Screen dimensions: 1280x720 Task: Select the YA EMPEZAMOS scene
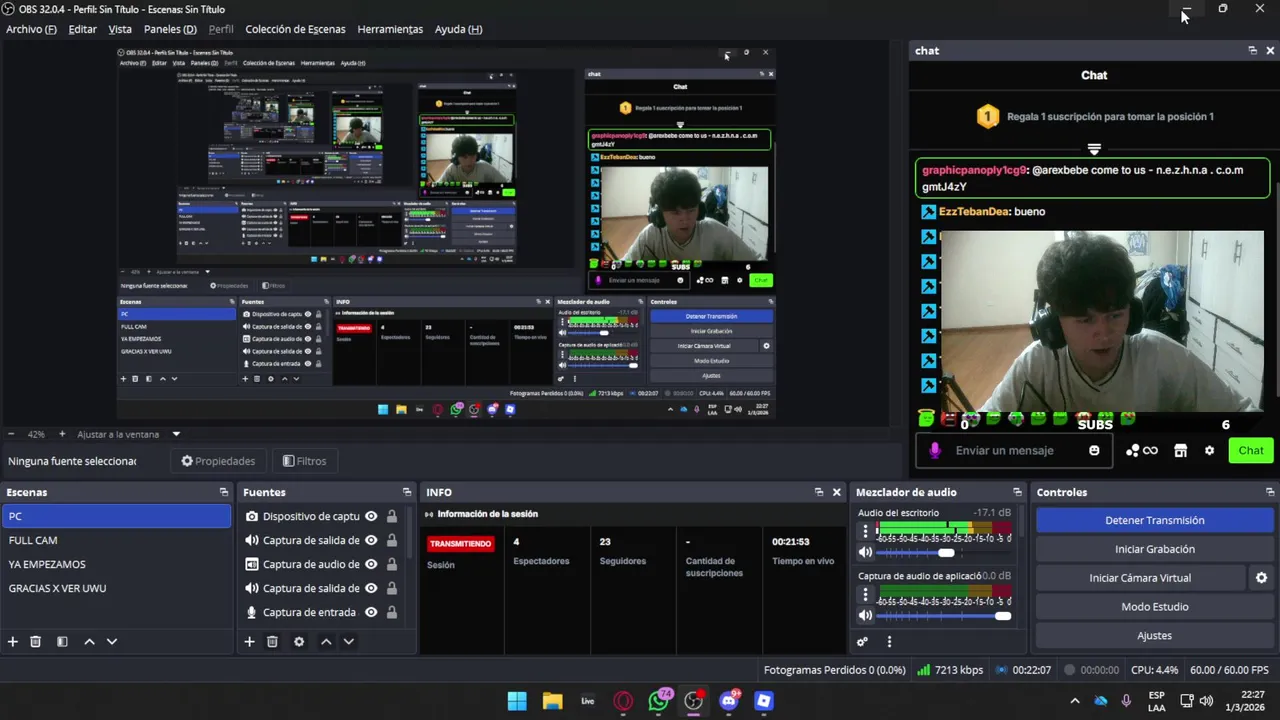pos(116,564)
